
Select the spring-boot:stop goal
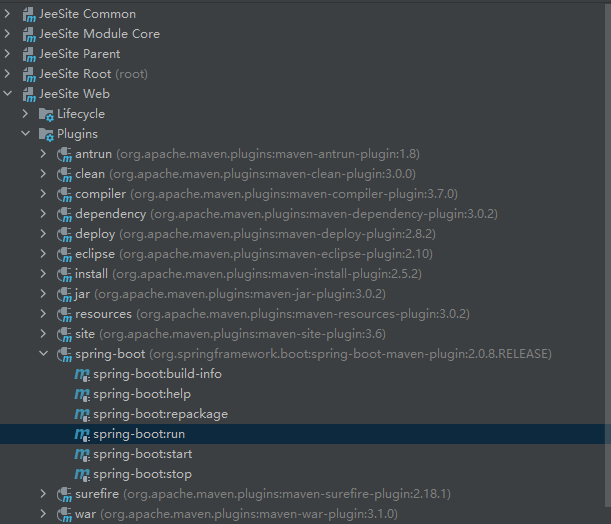pyautogui.click(x=143, y=474)
